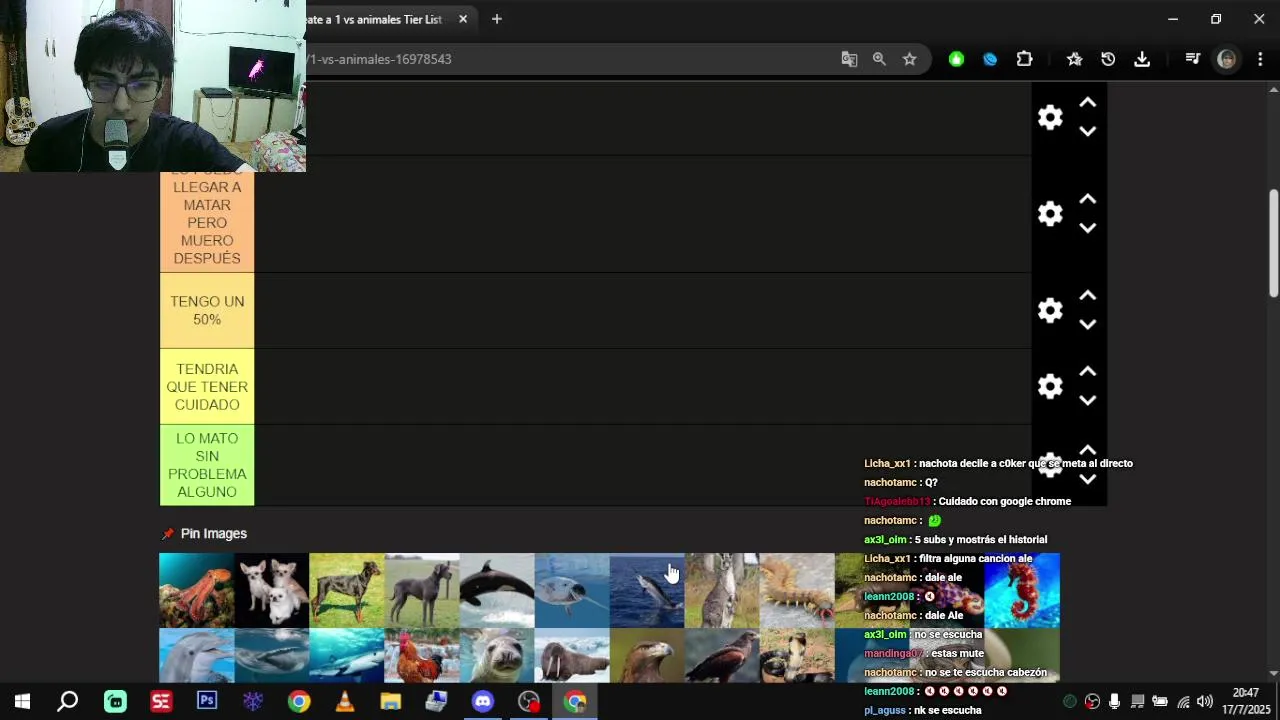Select the dark hawk image

pyautogui.click(x=721, y=656)
